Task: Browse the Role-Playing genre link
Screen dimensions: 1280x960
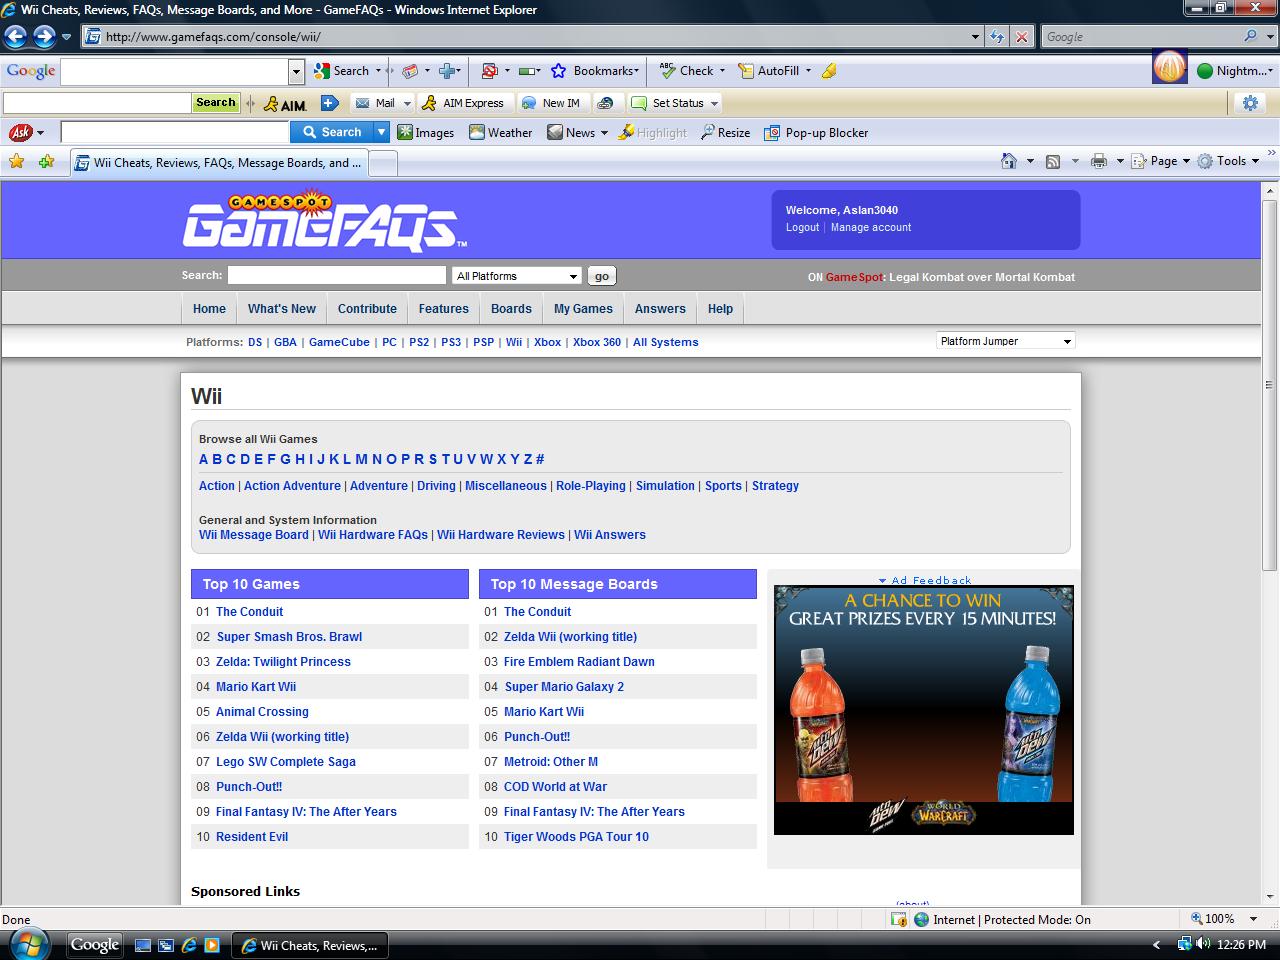Action: 591,486
